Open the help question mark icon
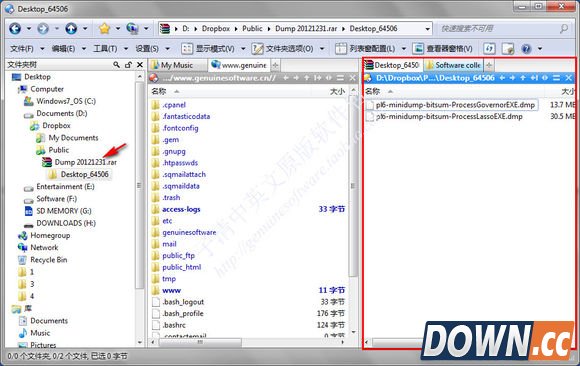The width and height of the screenshot is (580, 366). 526,48
